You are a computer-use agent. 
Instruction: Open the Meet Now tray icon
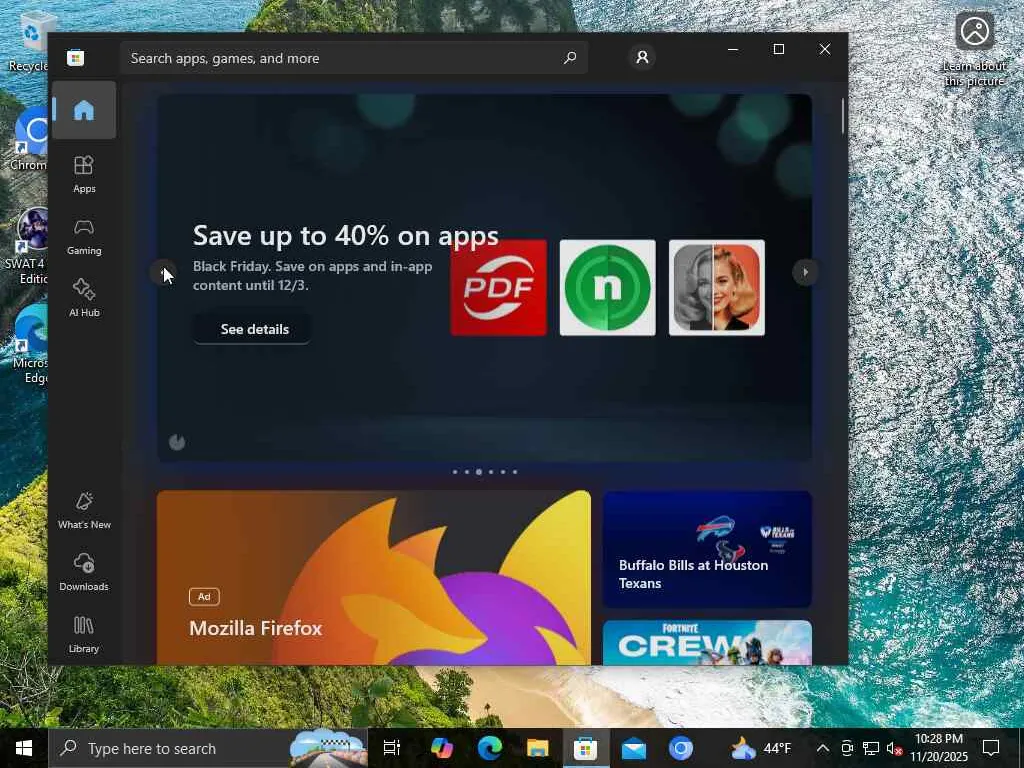pos(847,748)
